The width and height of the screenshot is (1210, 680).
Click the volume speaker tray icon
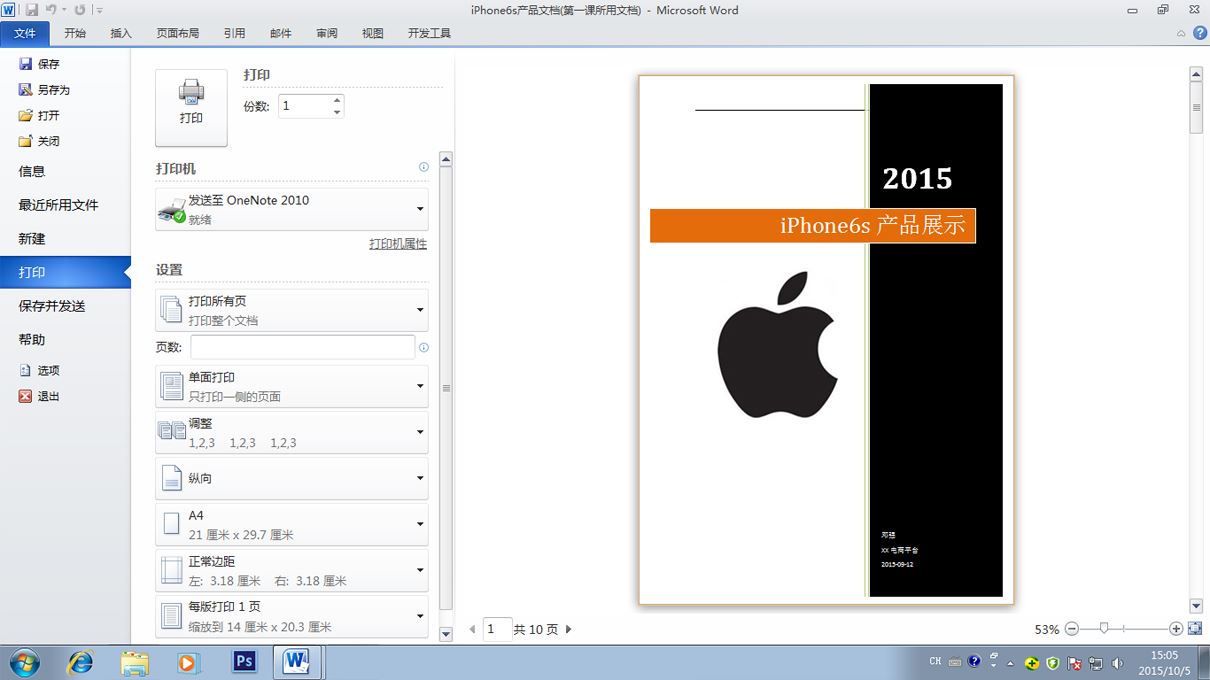1117,662
